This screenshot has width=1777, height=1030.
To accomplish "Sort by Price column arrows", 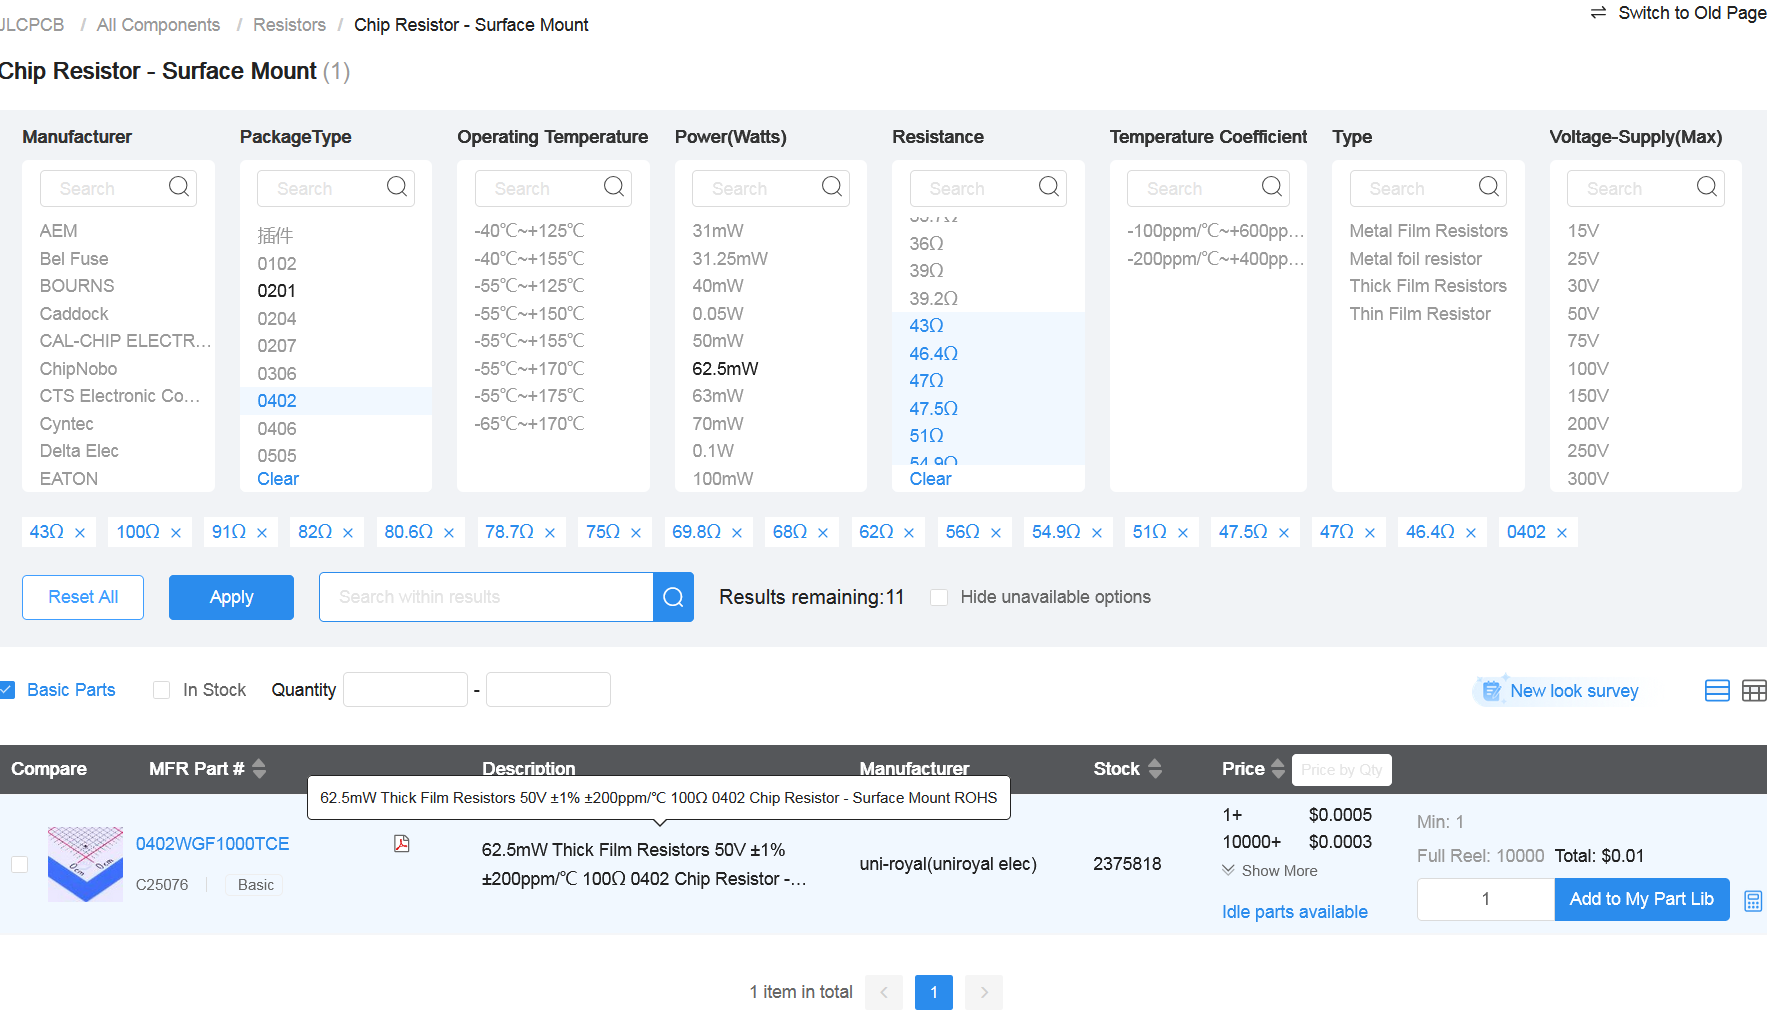I will pyautogui.click(x=1277, y=769).
